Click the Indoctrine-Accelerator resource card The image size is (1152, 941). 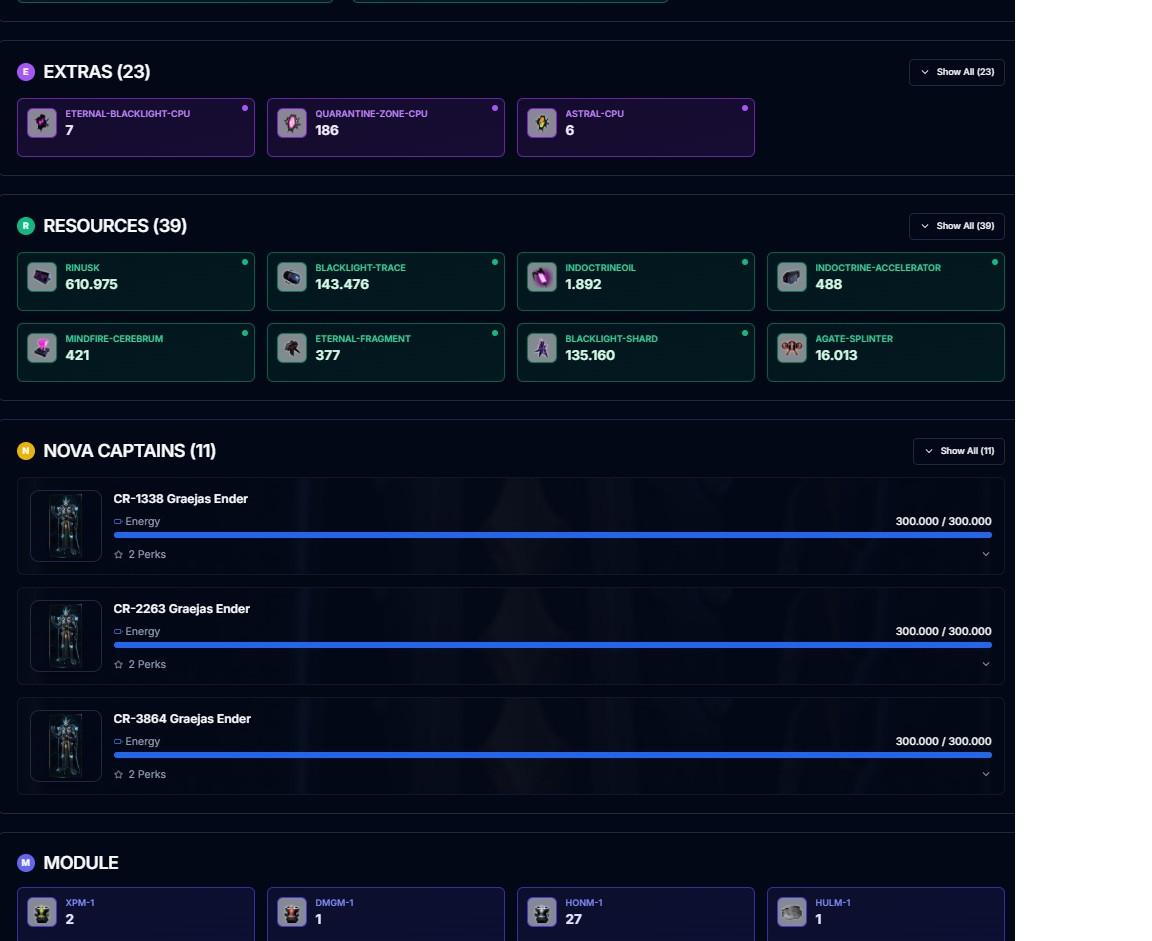click(885, 281)
